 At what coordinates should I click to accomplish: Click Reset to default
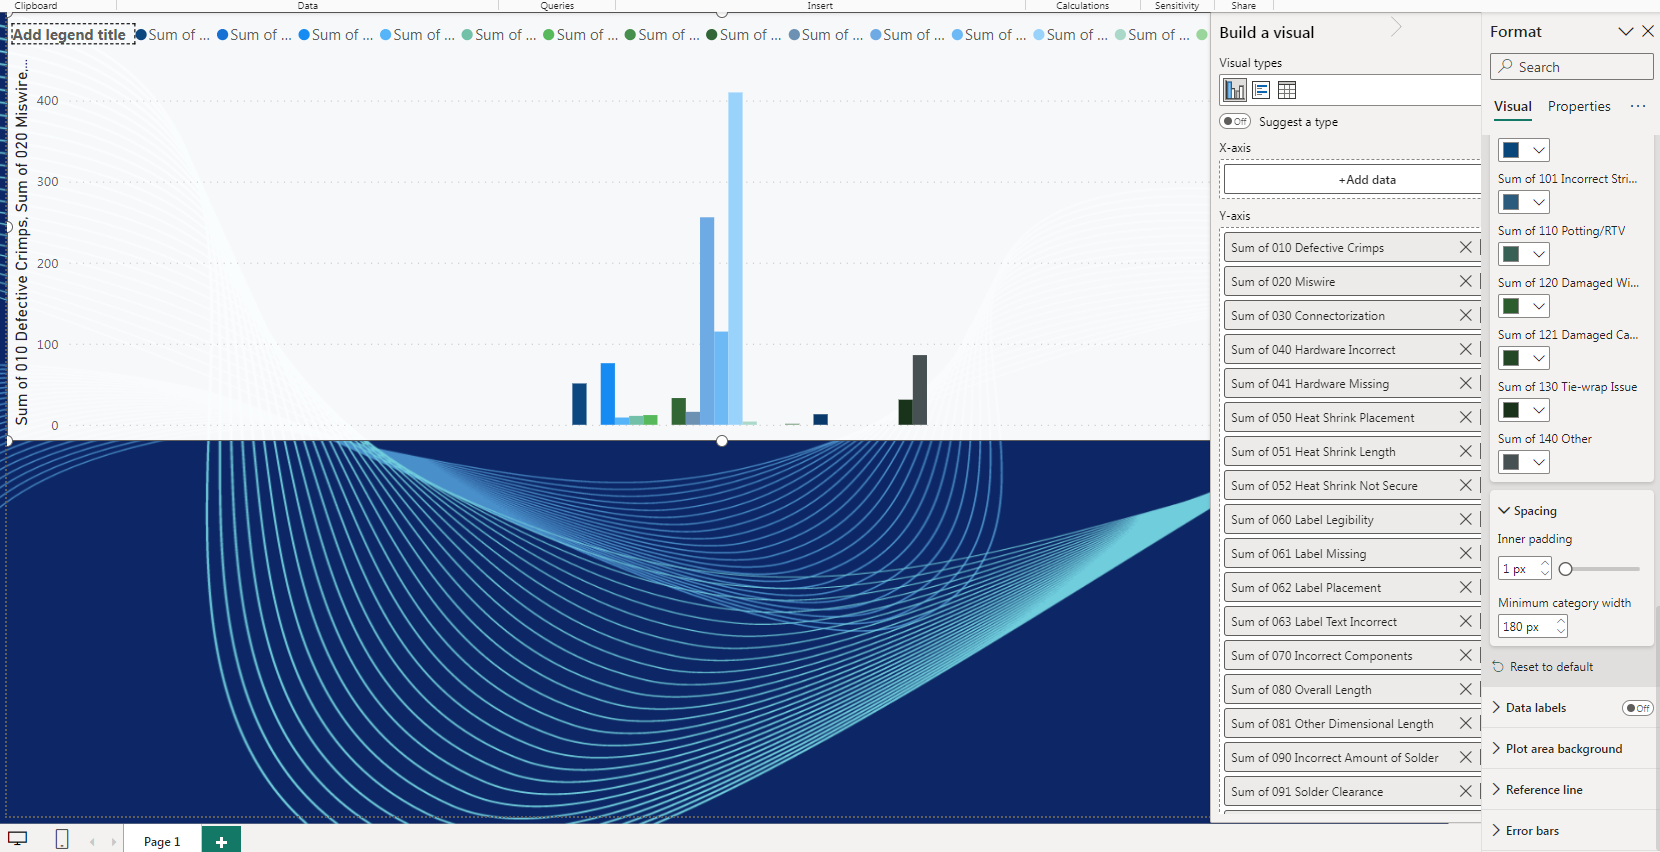(x=1543, y=667)
